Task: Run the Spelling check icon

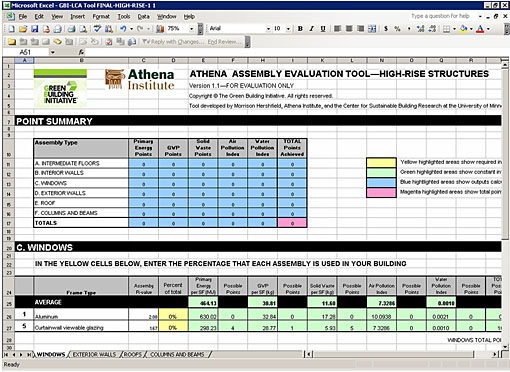Action: click(97, 29)
